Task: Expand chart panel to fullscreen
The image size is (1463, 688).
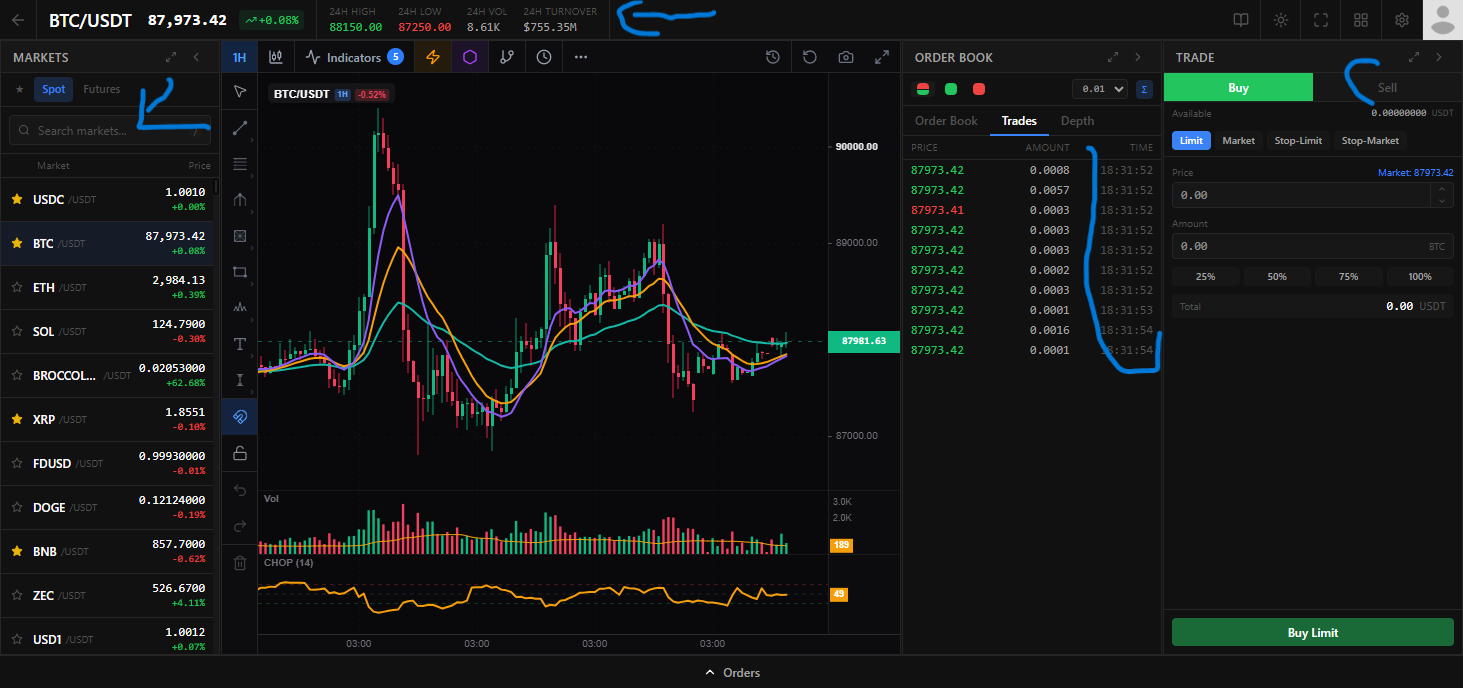Action: [882, 57]
